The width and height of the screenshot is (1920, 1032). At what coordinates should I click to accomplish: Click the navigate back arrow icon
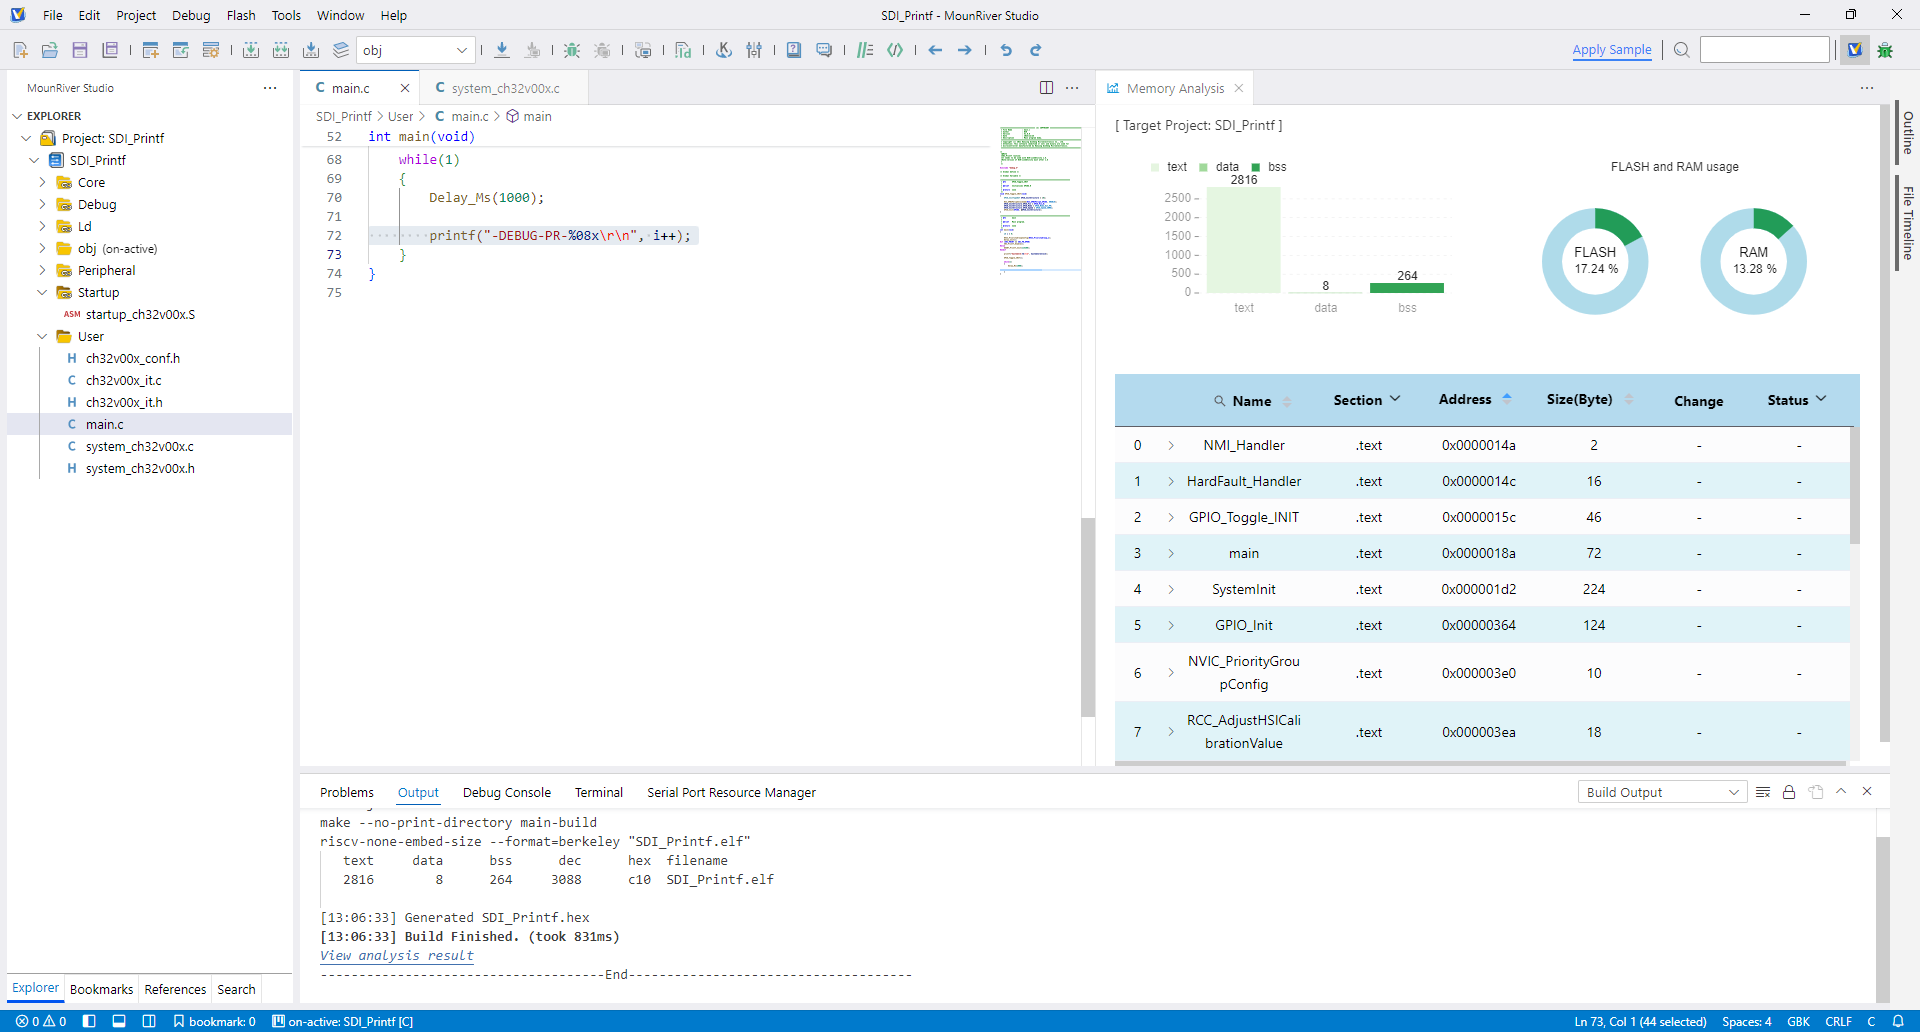pyautogui.click(x=935, y=50)
